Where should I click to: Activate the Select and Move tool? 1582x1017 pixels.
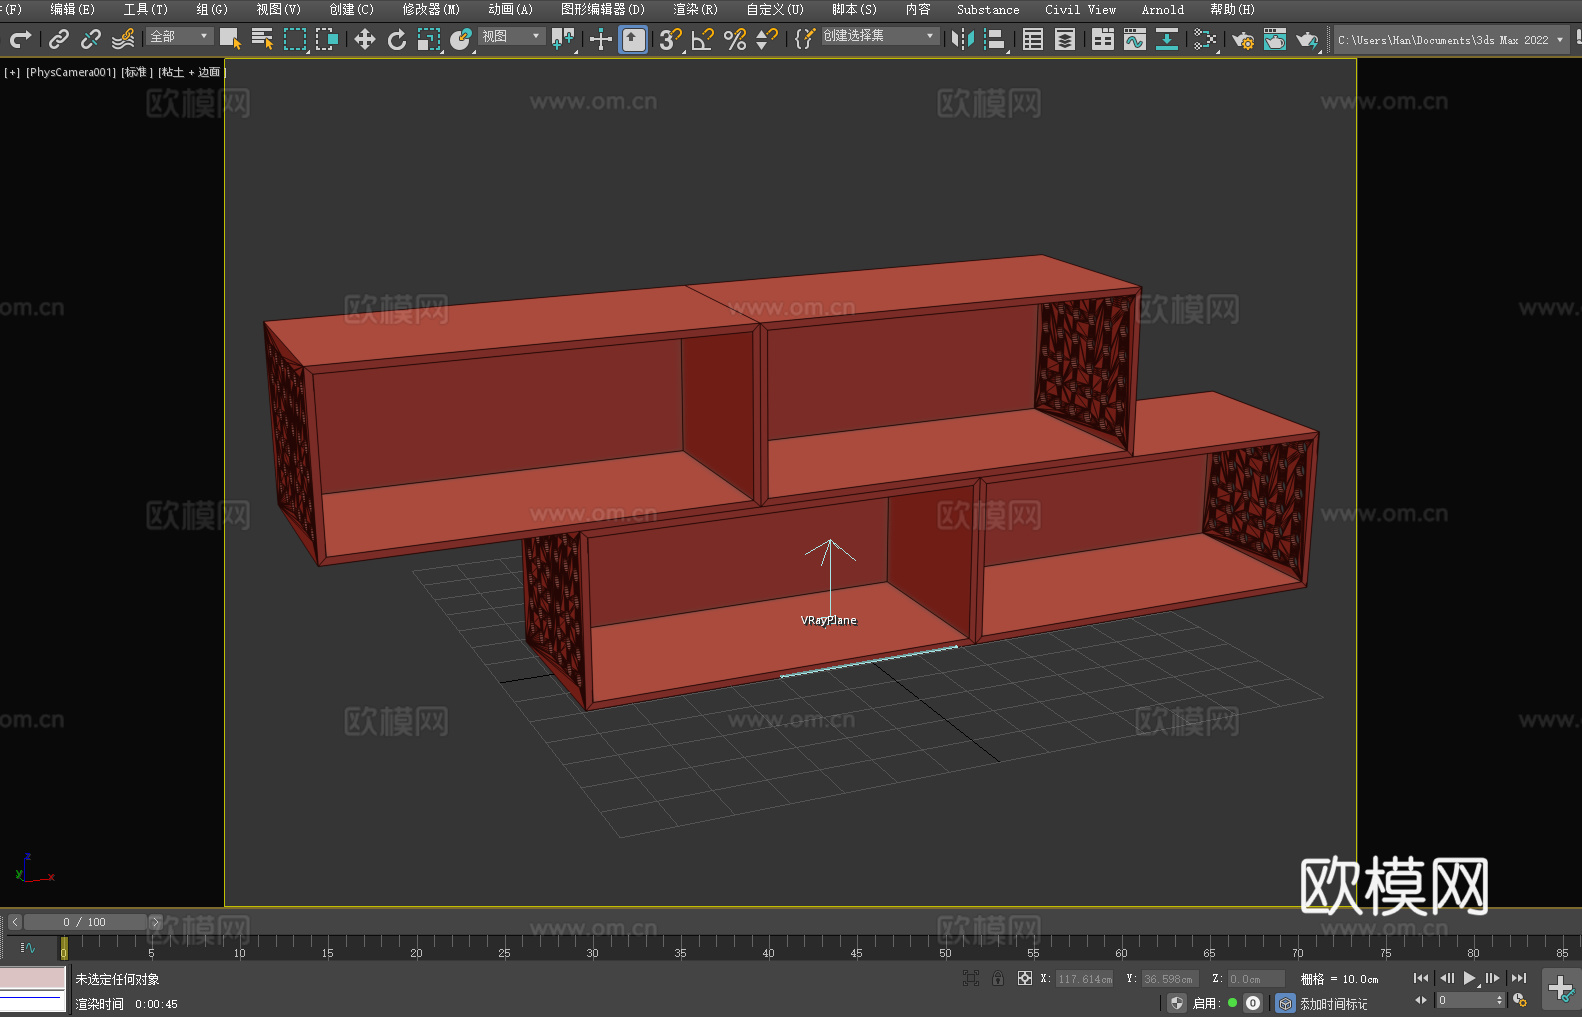pos(365,39)
